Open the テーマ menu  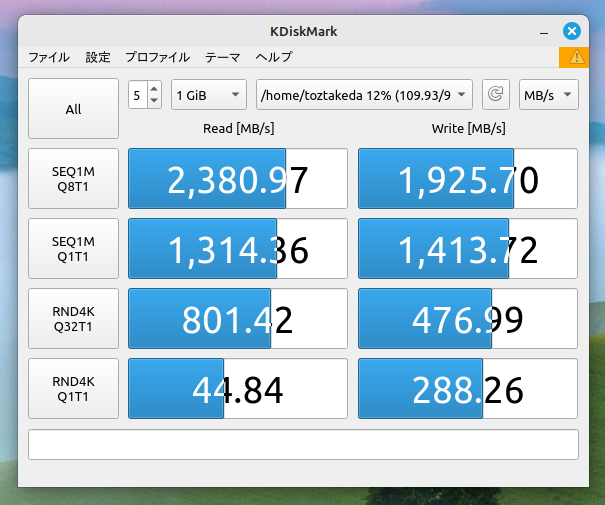[223, 57]
